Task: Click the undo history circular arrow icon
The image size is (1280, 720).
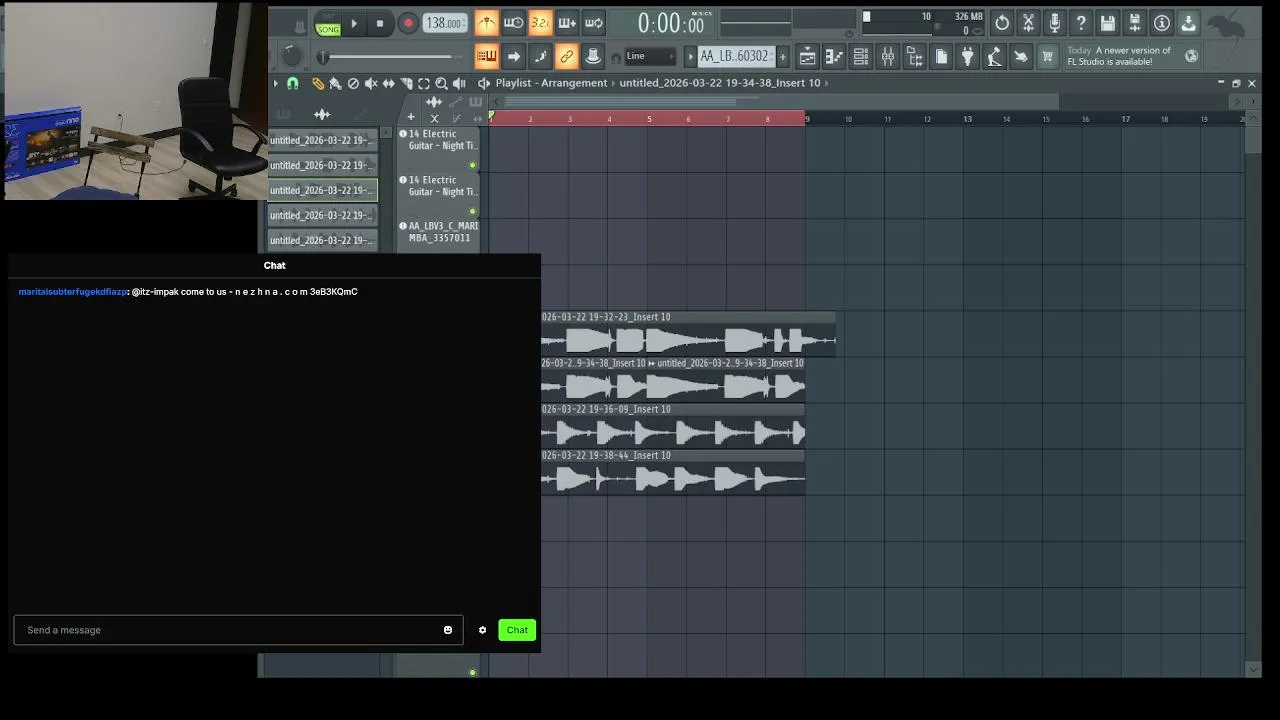Action: [x=1002, y=23]
